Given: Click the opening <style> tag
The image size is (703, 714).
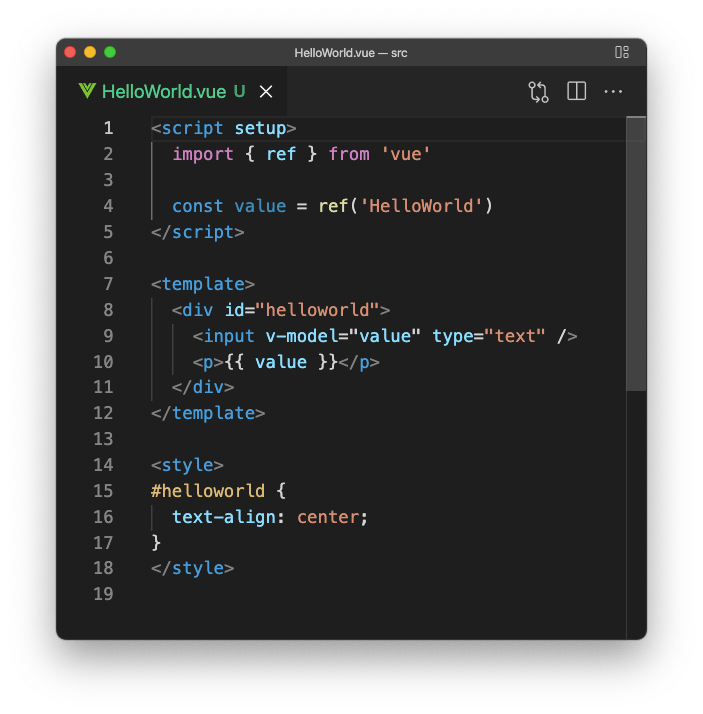Looking at the screenshot, I should (187, 465).
